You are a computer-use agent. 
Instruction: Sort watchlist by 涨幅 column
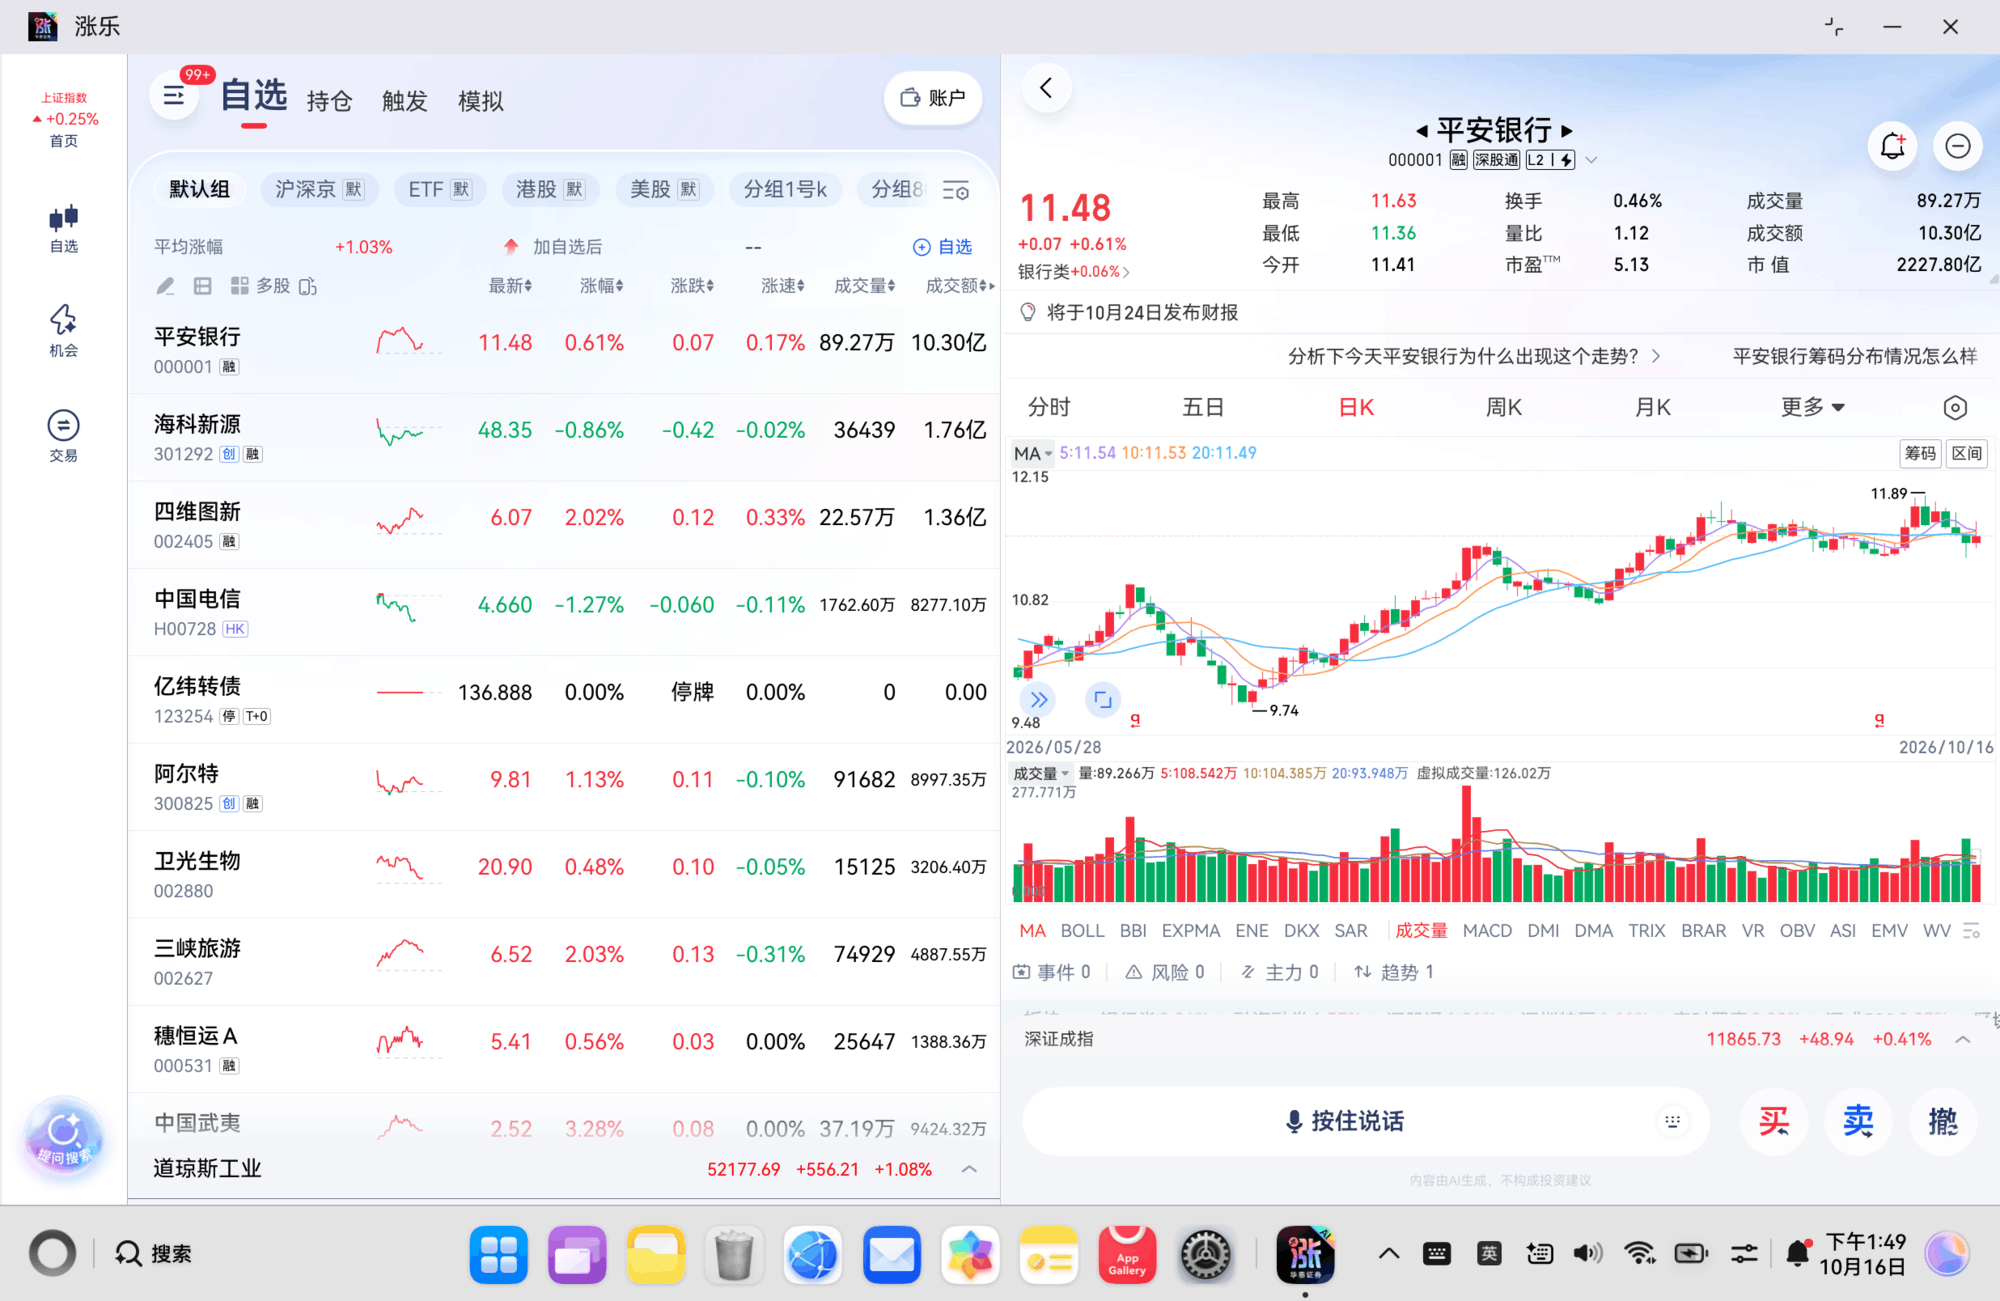[x=602, y=286]
